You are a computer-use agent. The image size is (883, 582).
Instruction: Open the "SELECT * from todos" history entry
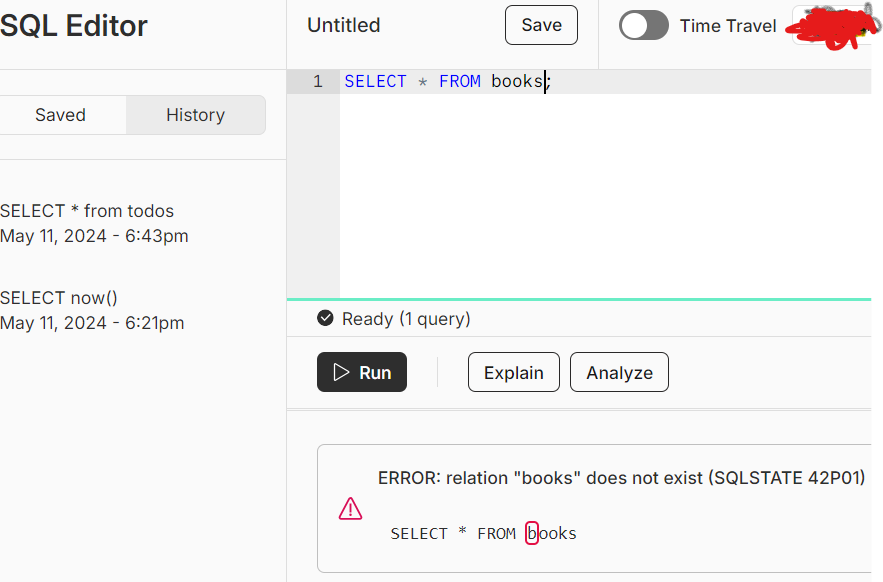pos(87,211)
